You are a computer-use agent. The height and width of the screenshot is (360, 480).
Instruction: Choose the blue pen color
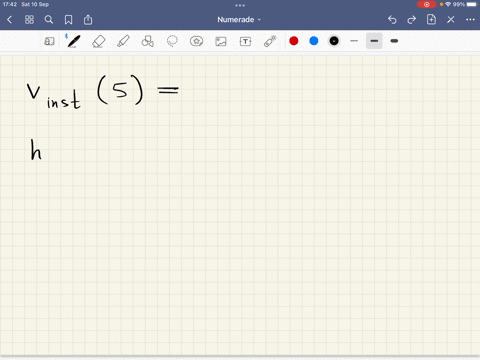(314, 41)
